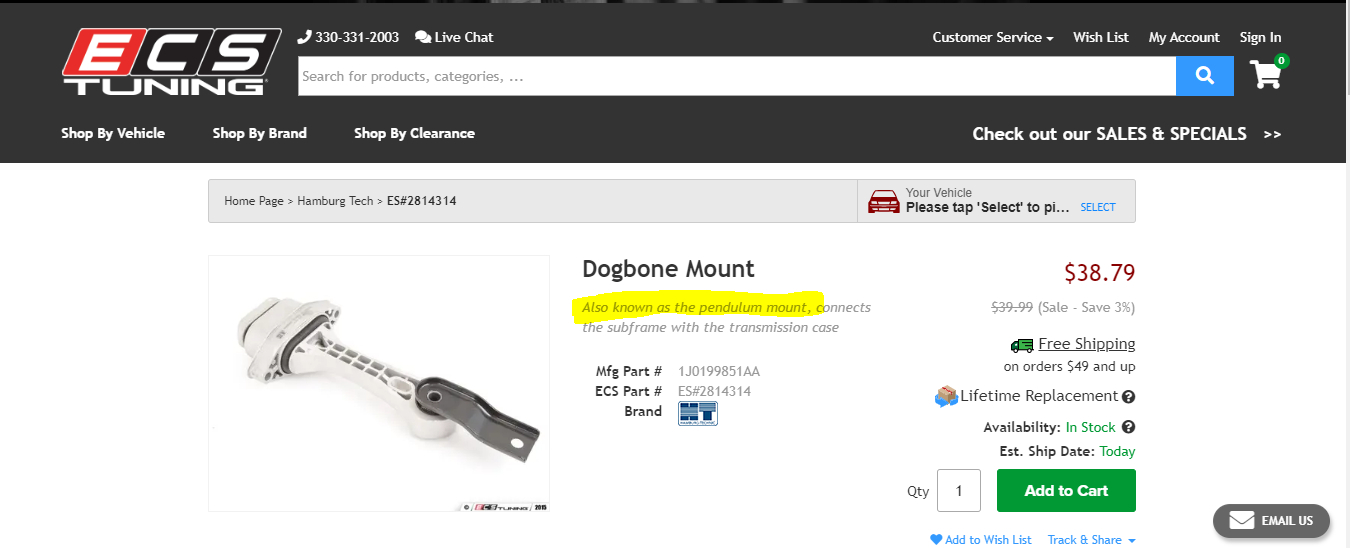
Task: Expand the Customer Service dropdown
Action: pyautogui.click(x=992, y=37)
